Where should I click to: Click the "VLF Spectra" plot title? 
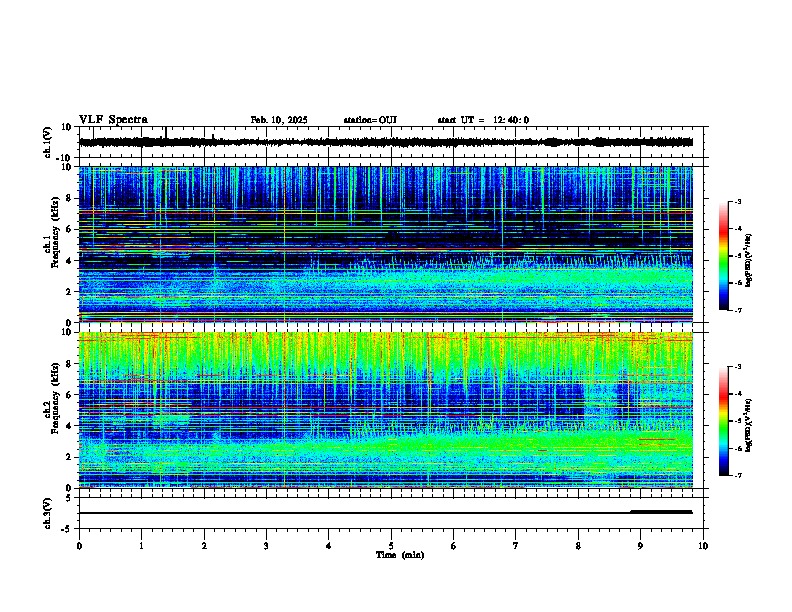[113, 120]
